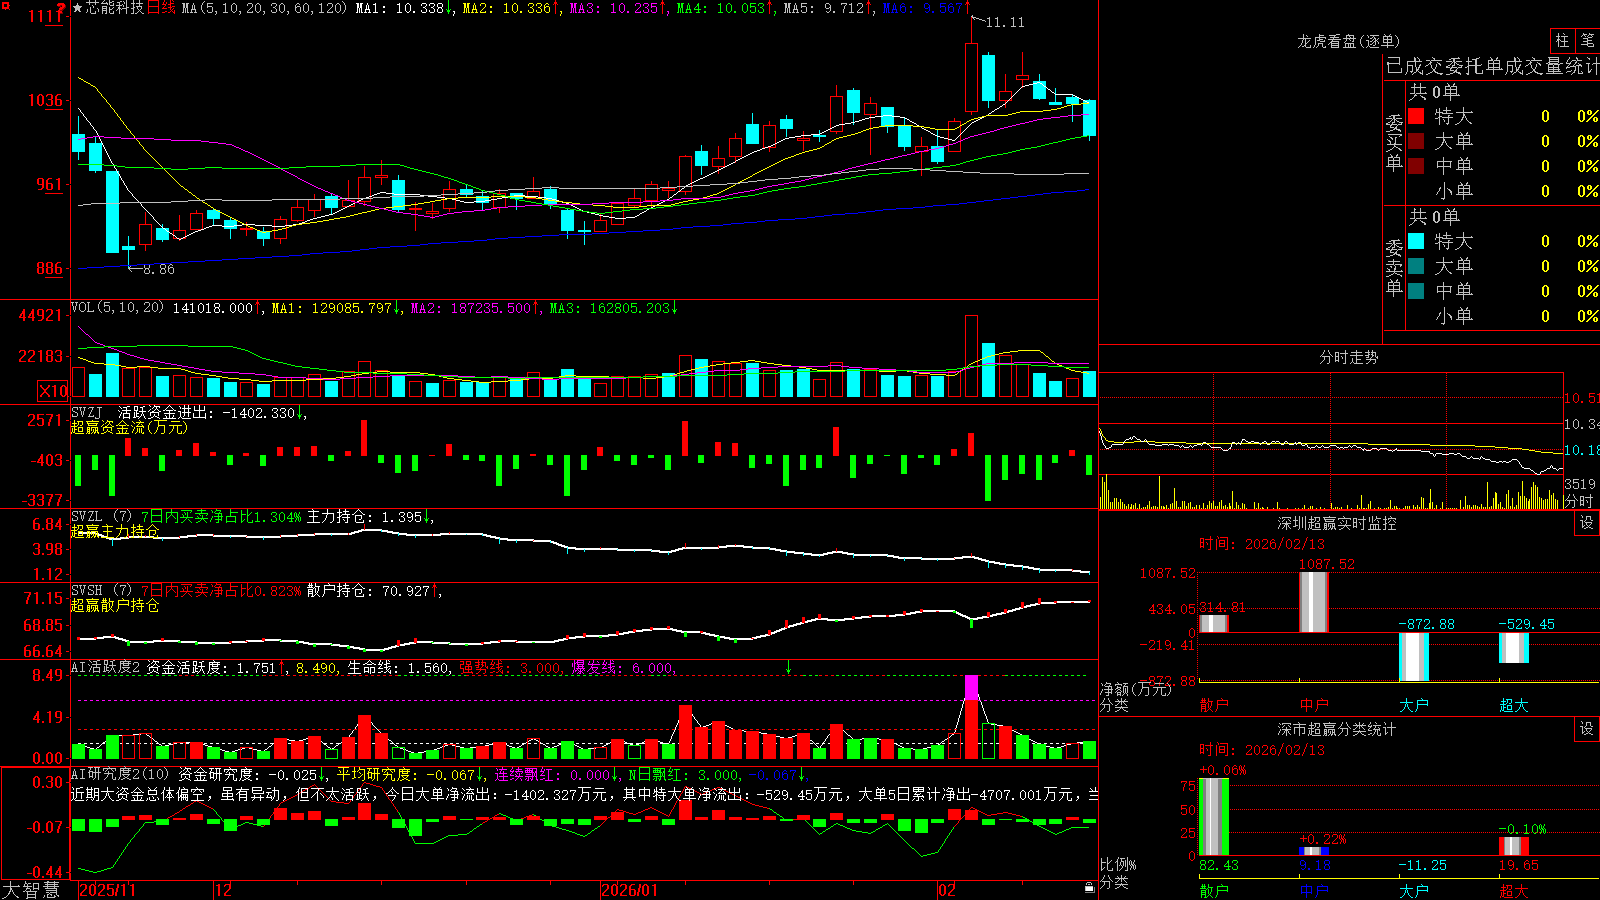Select the 12 month timeline marker
Screen dimensions: 1600x900
[x=223, y=890]
